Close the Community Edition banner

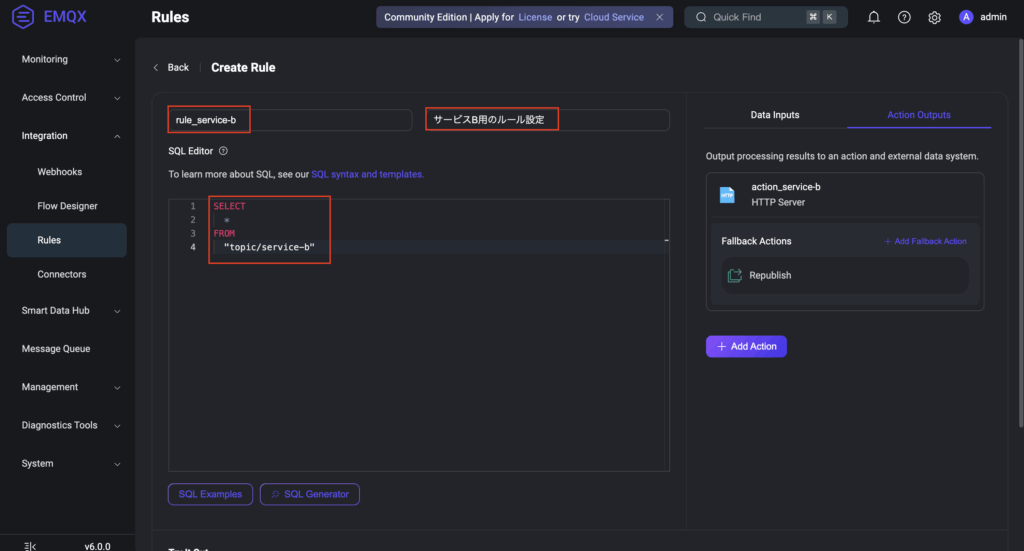[659, 17]
